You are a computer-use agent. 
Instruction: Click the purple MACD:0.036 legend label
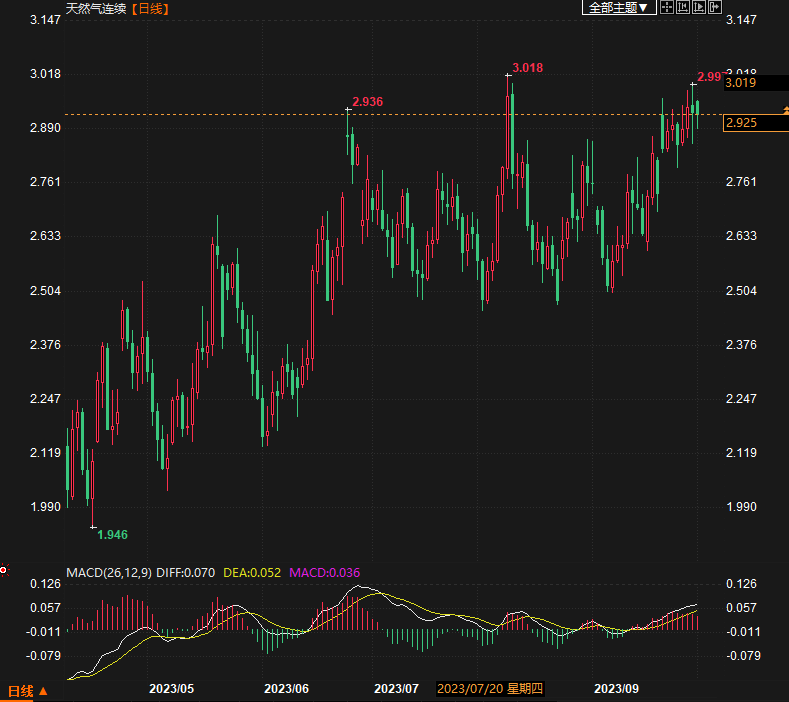coord(324,572)
